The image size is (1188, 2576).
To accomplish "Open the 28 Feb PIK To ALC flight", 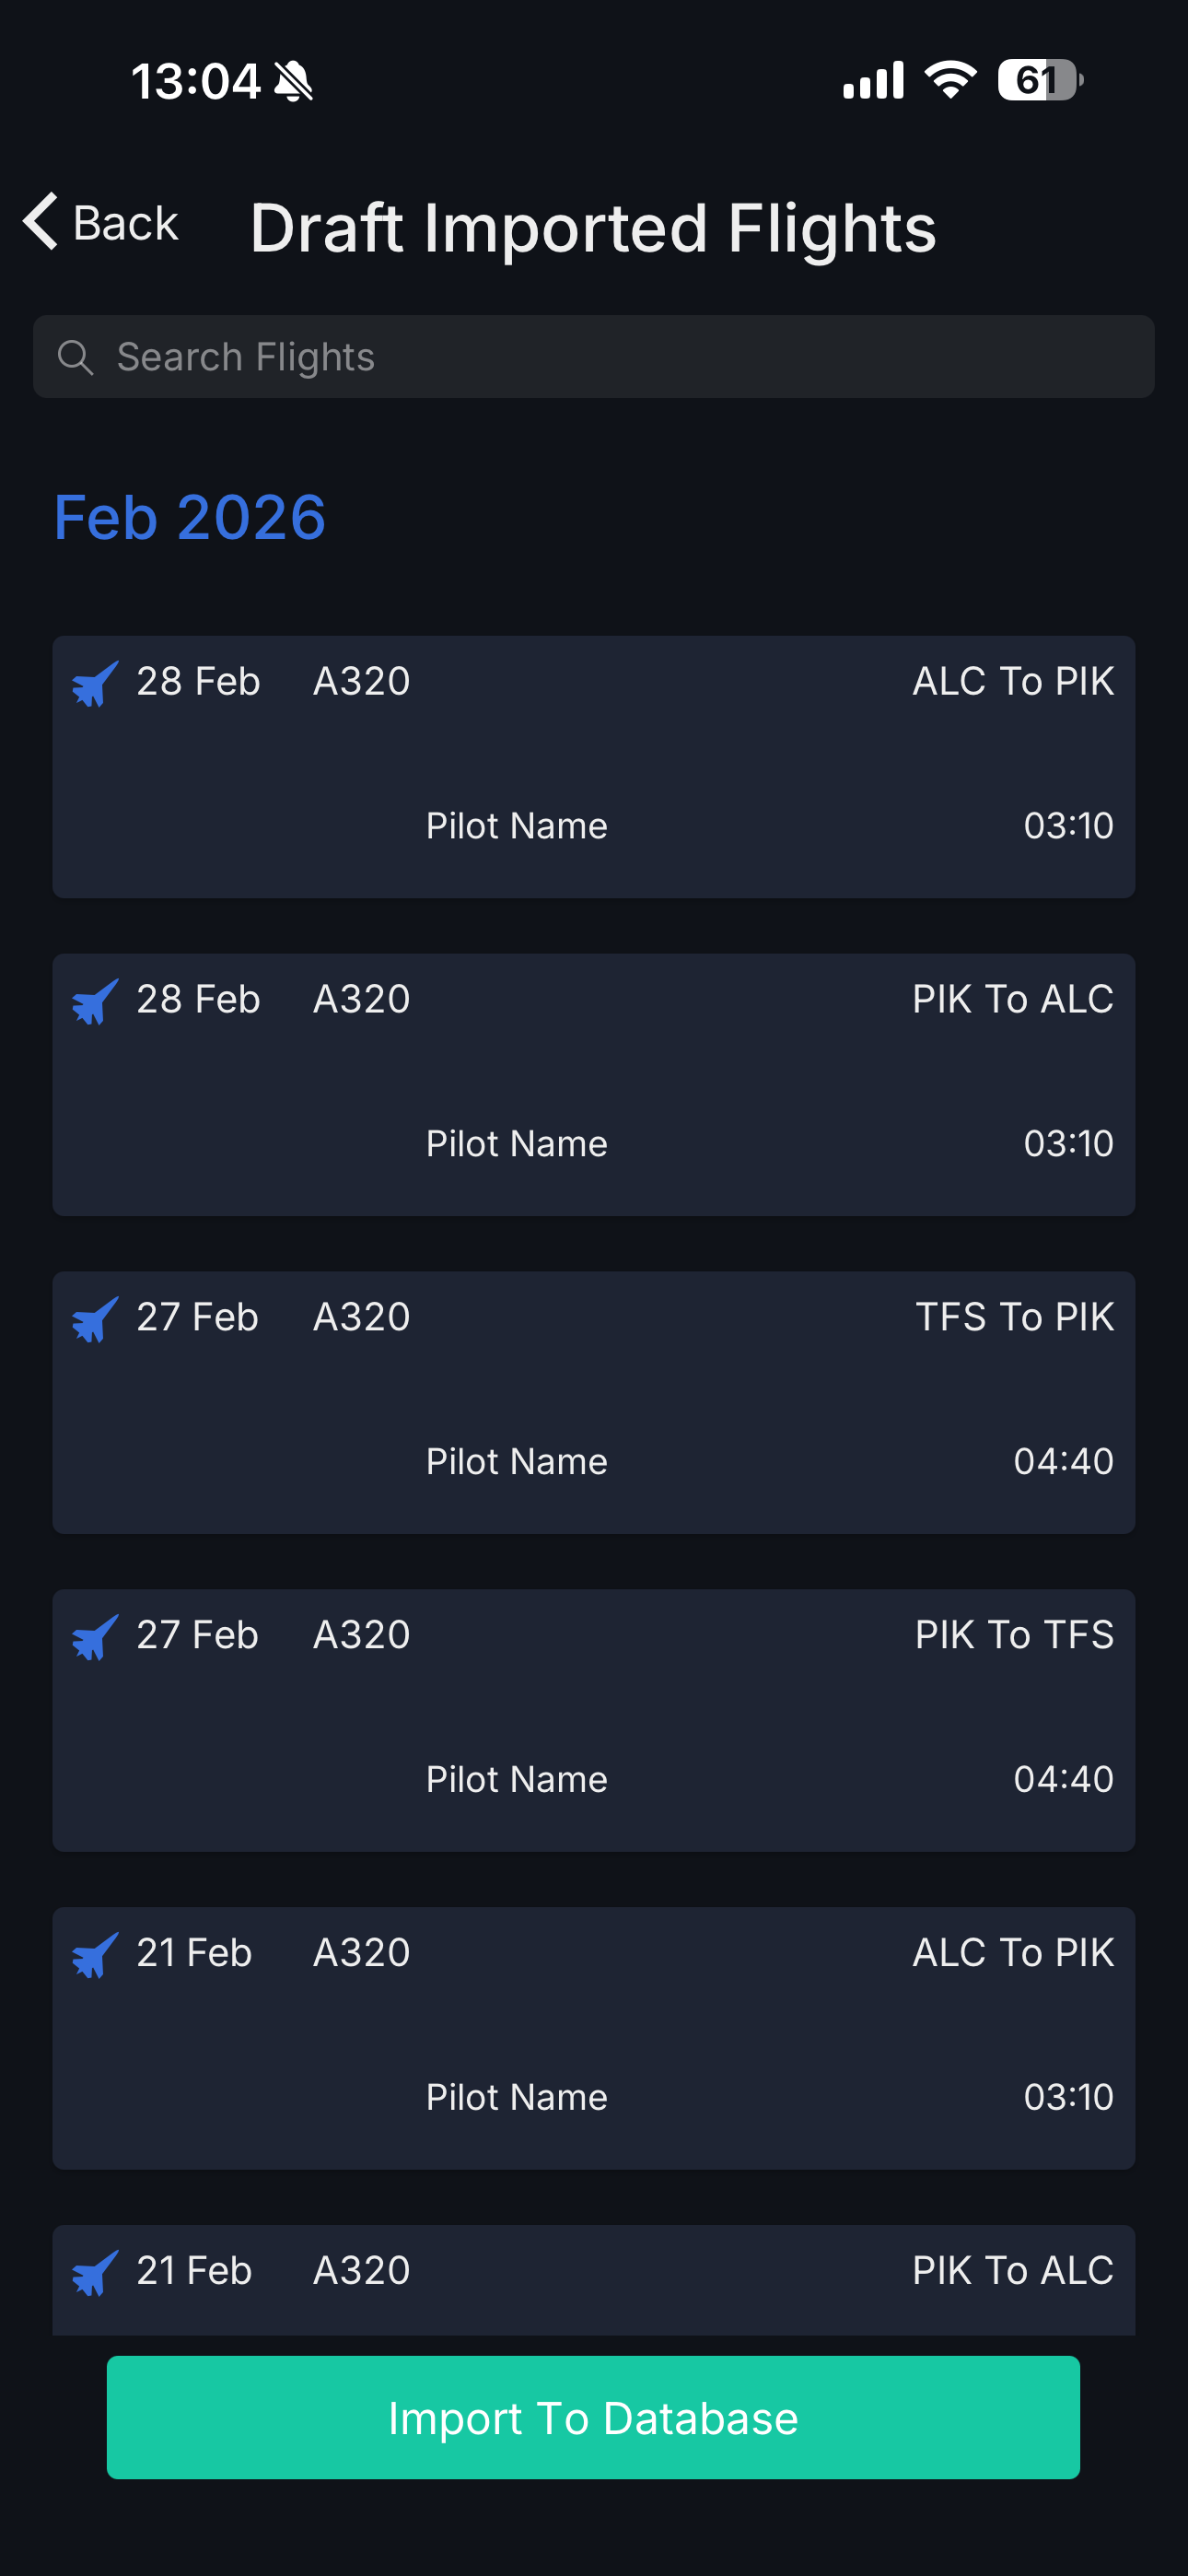I will (x=594, y=1085).
